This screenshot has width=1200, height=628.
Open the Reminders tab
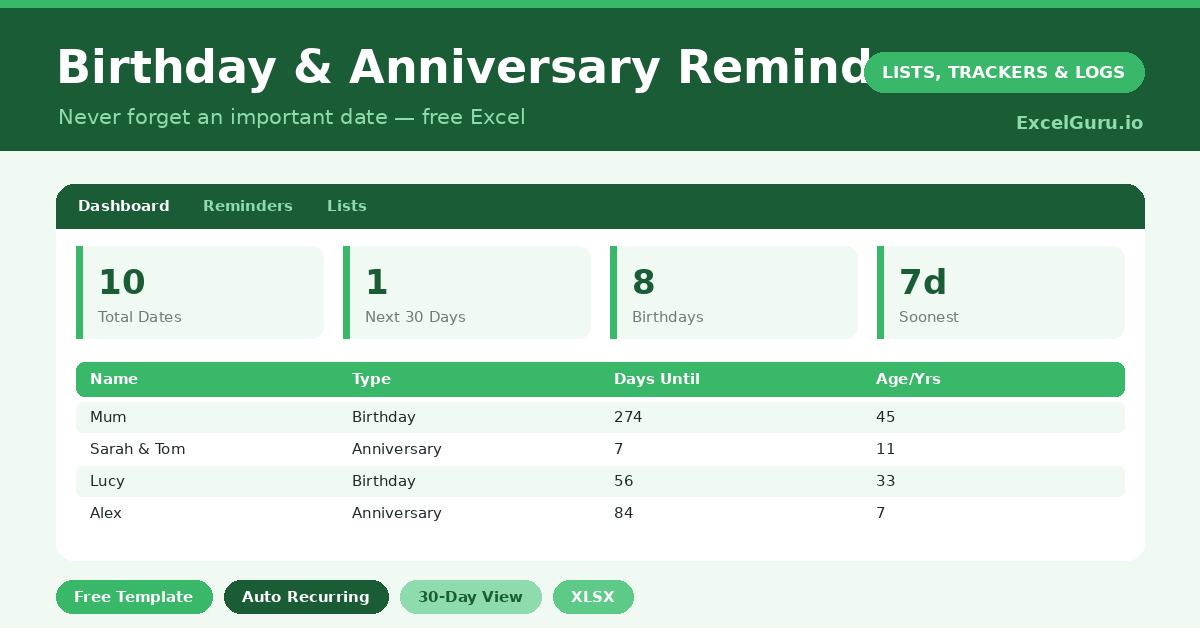(x=248, y=206)
